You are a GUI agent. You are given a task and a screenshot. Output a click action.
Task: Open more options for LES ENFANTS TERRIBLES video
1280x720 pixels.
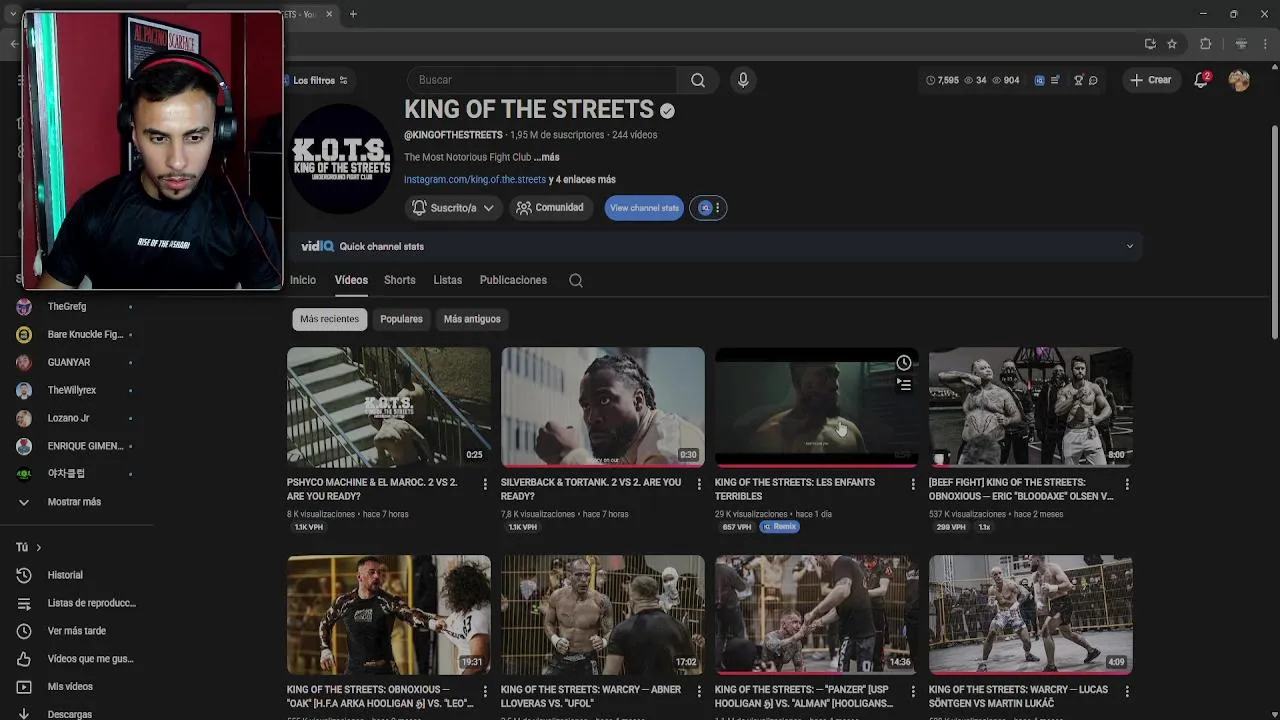[x=913, y=484]
